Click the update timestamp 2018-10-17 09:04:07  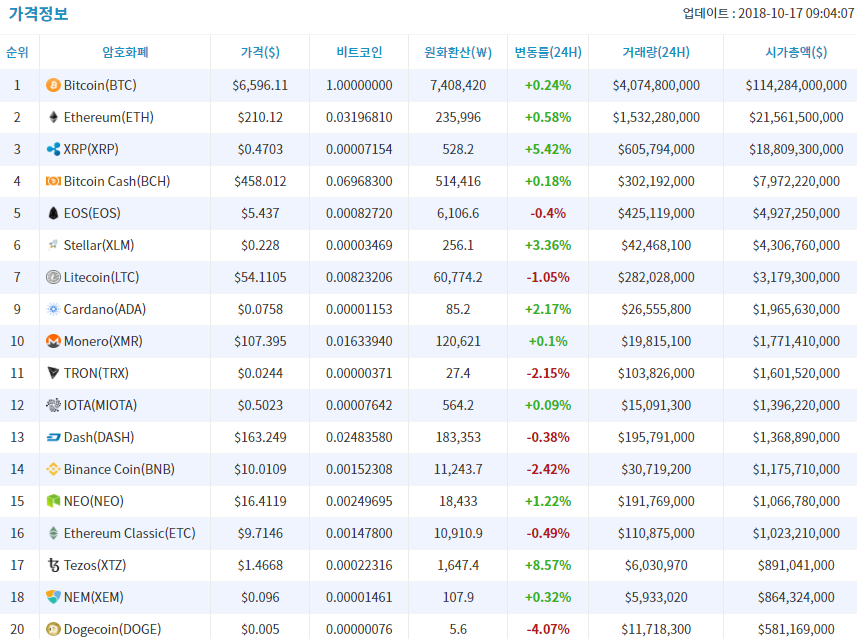click(x=796, y=13)
